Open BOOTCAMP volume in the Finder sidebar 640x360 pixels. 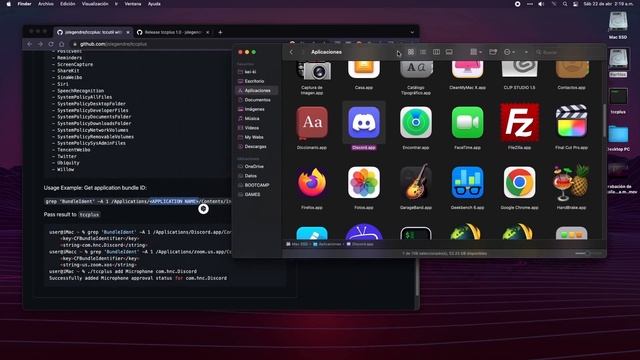[257, 185]
